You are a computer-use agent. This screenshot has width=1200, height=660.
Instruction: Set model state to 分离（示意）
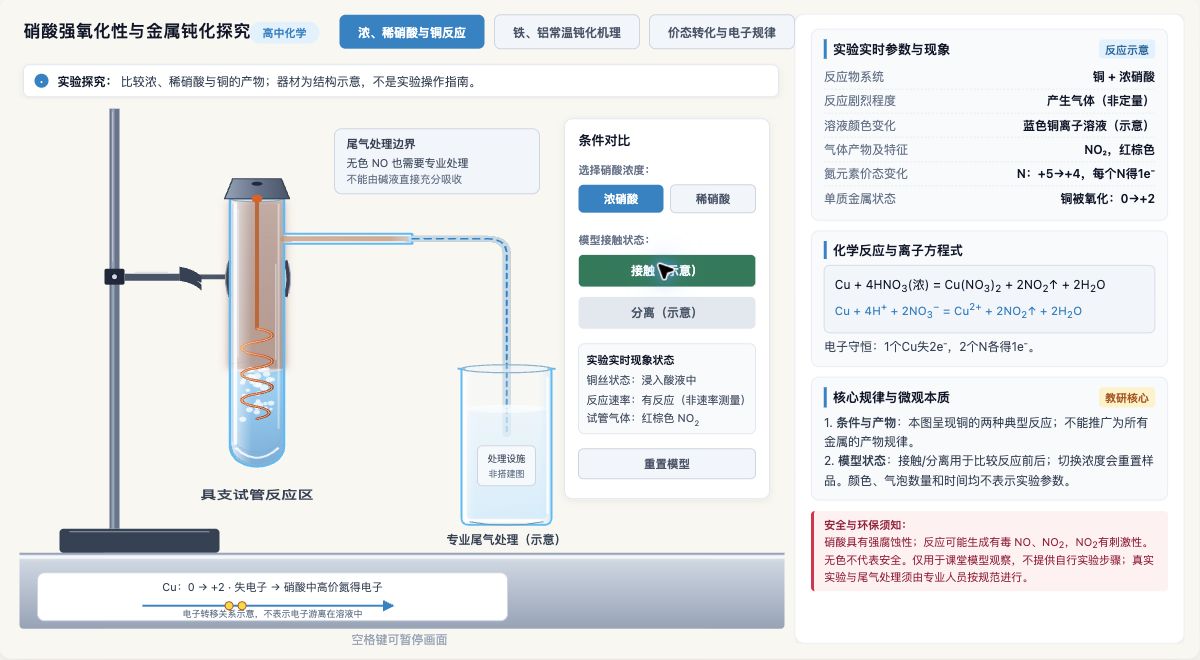tap(667, 313)
